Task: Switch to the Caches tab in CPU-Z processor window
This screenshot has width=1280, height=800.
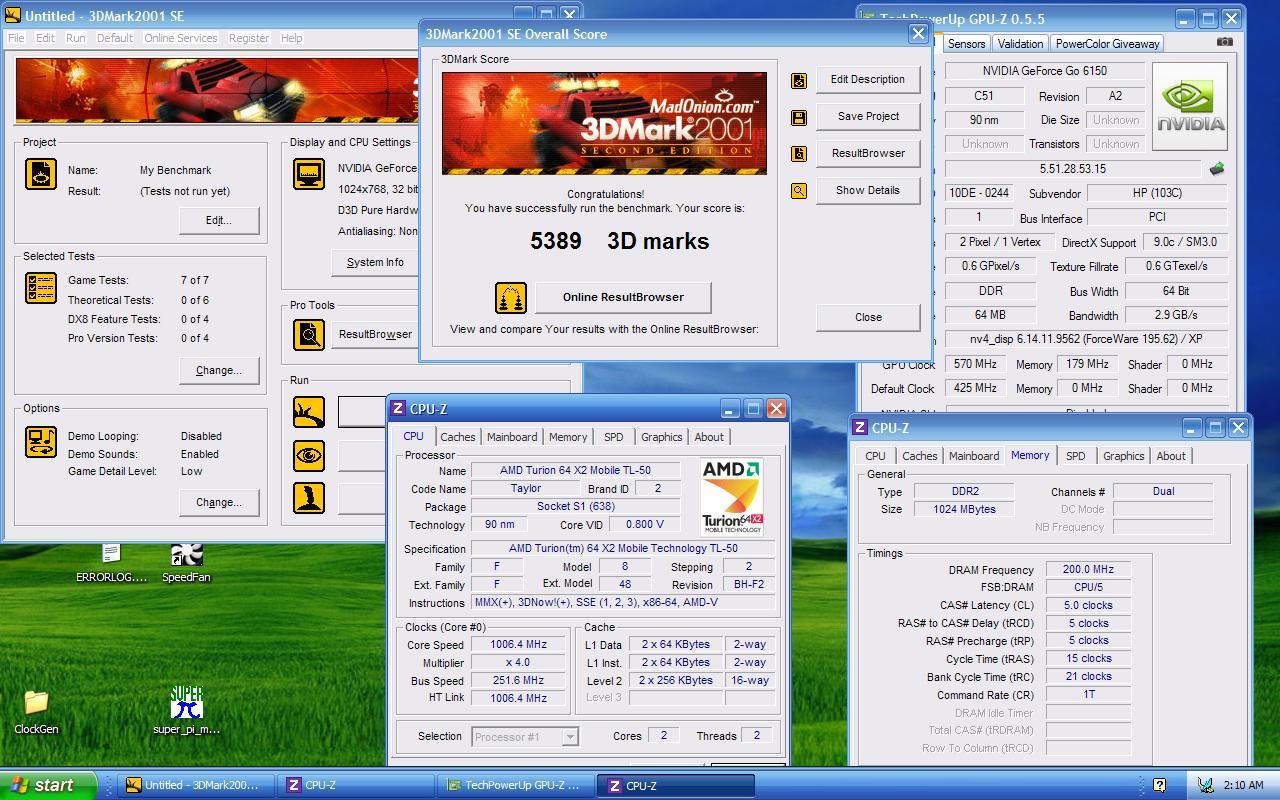Action: (x=457, y=437)
